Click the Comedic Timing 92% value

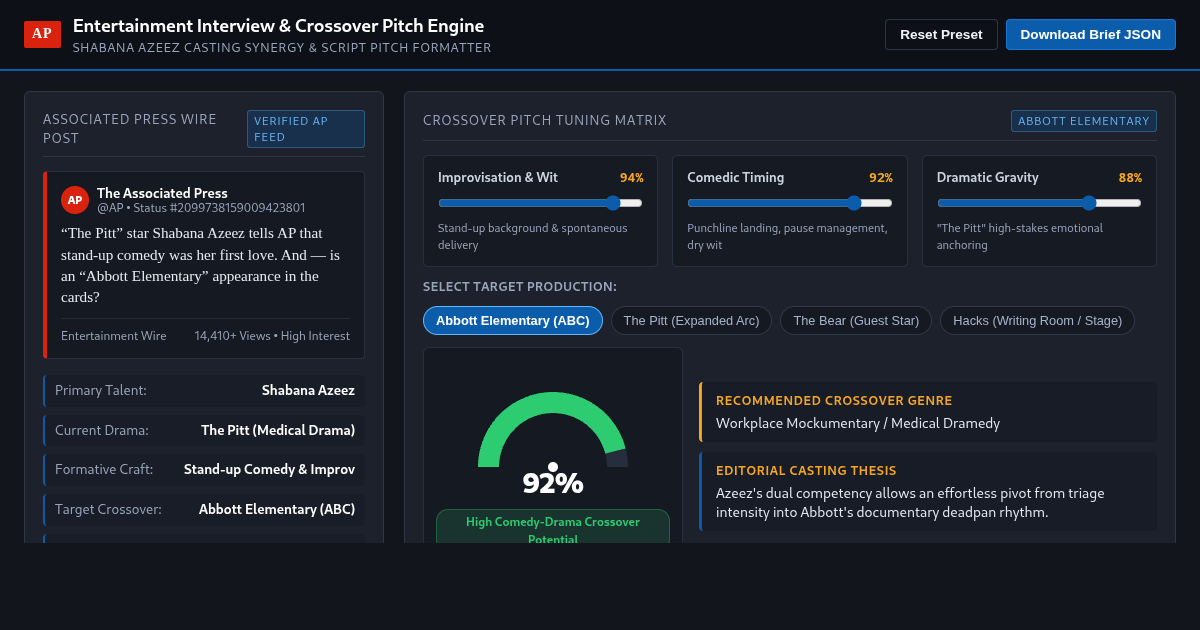point(881,178)
